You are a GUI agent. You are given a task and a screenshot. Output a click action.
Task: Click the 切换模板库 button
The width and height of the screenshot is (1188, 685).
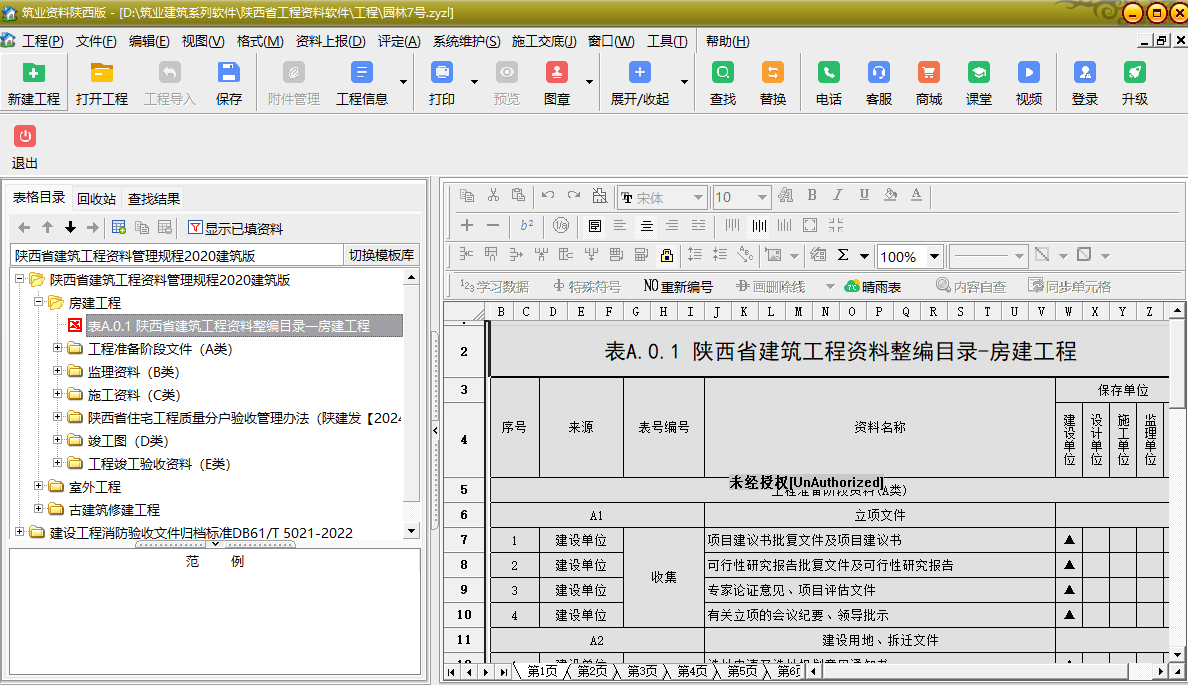(x=381, y=255)
